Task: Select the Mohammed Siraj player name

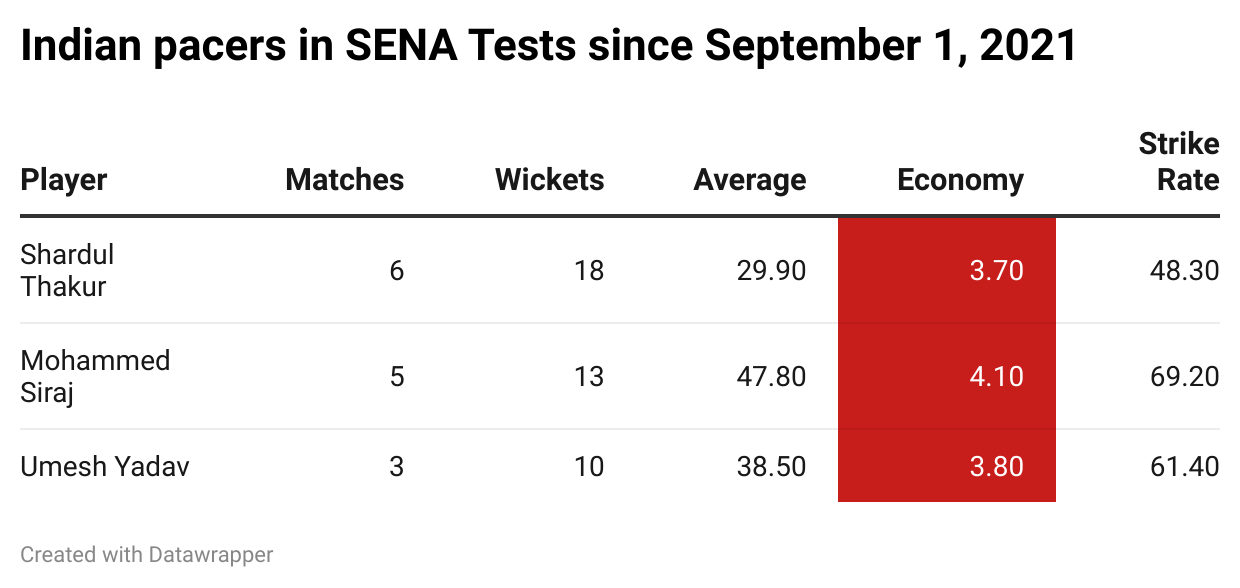Action: [95, 376]
